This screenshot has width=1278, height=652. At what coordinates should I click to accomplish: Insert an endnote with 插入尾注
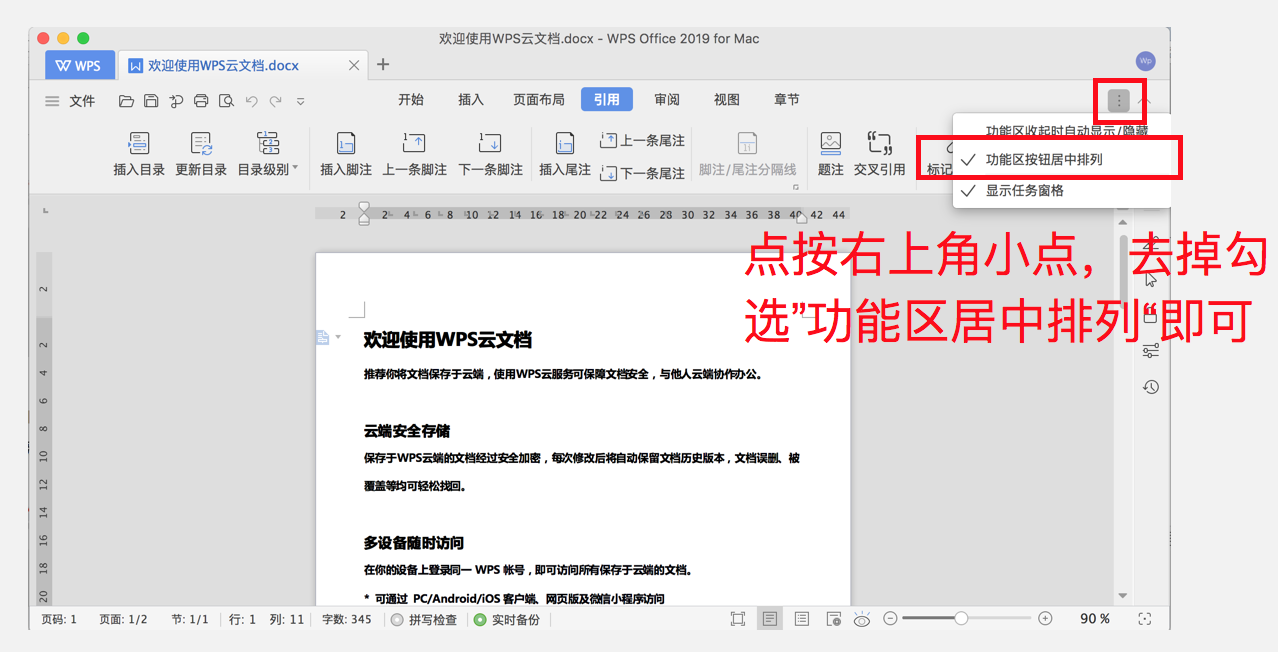click(x=565, y=144)
